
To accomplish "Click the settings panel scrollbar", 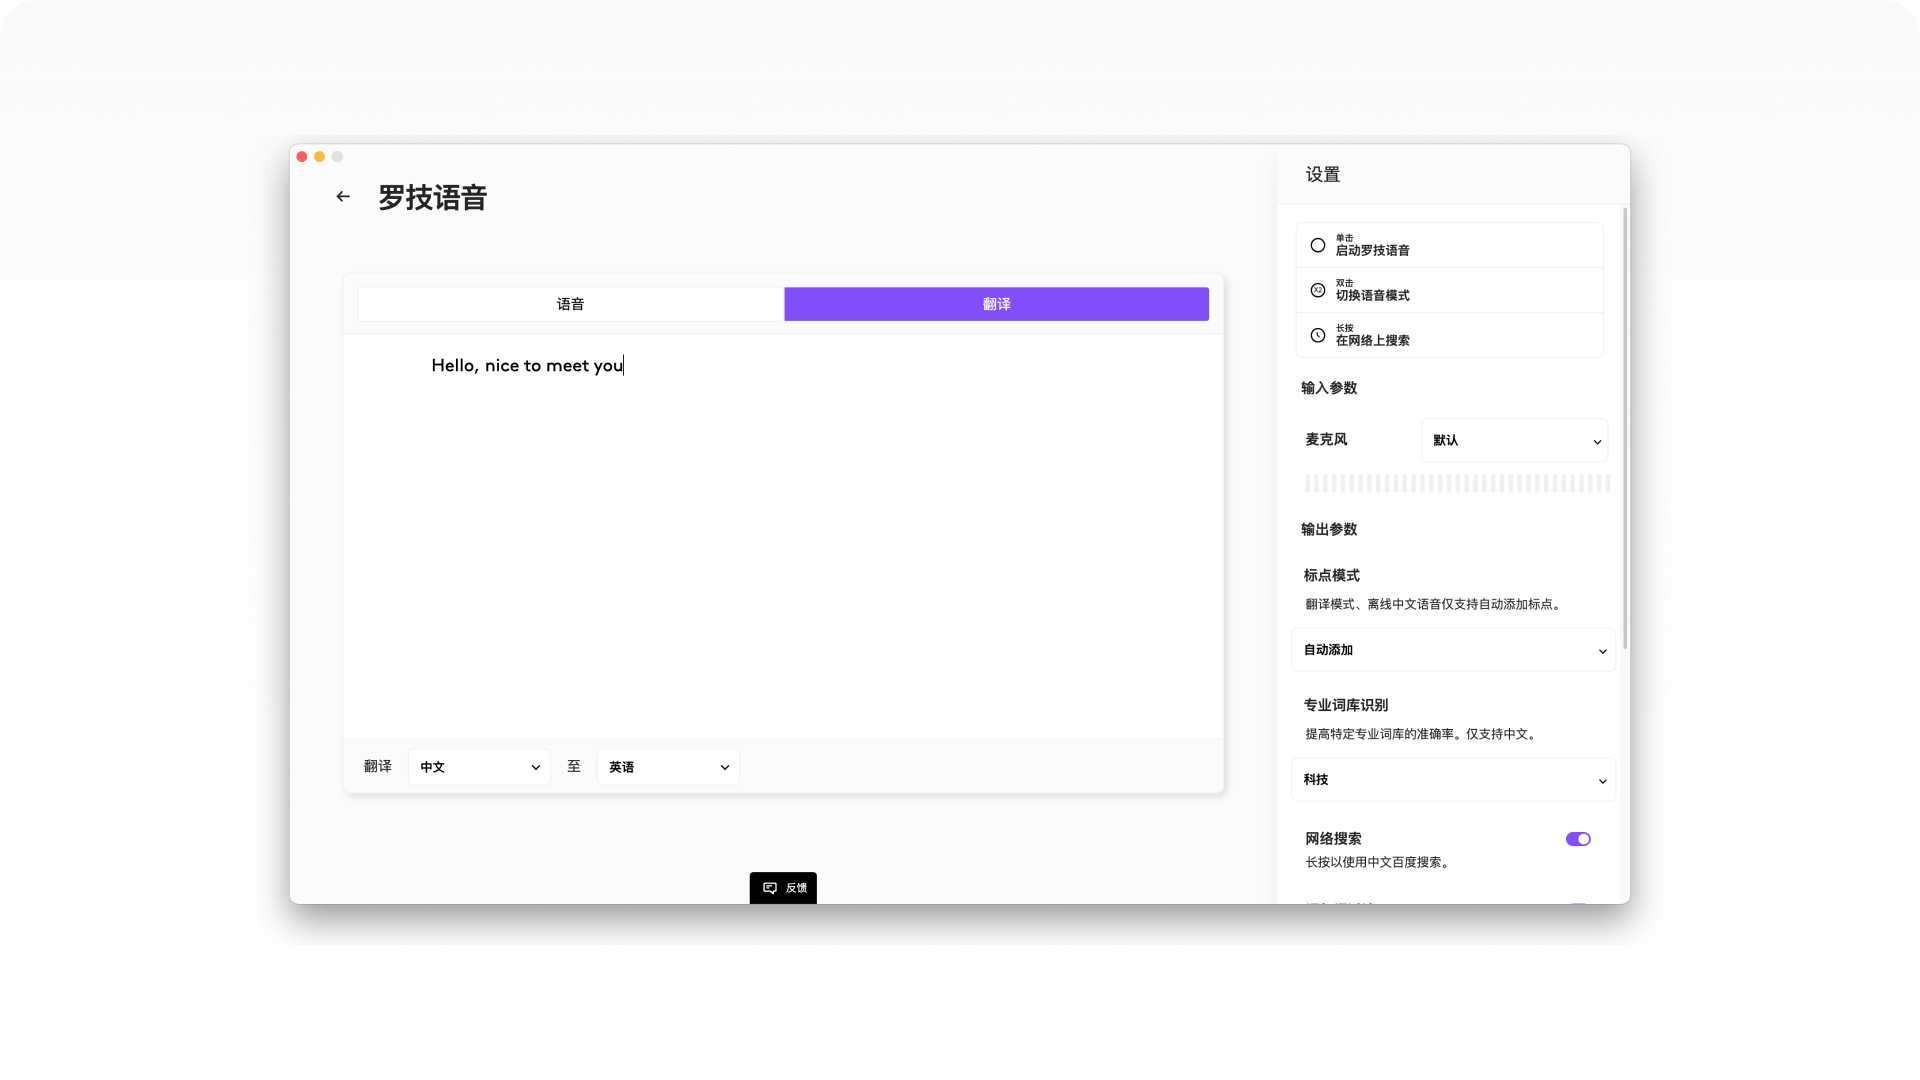I will click(1625, 428).
